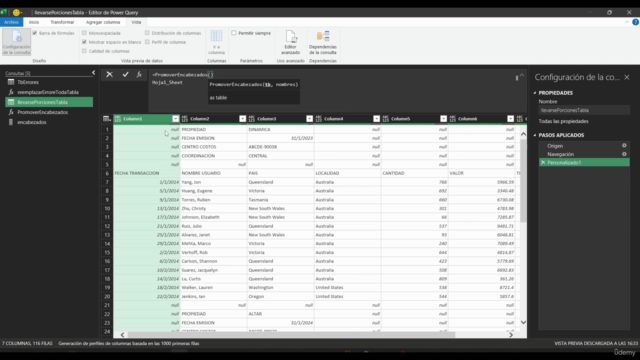Screen dimensions: 640x360
Task: Toggle Calidad de columnas checkbox
Action: tap(84, 51)
